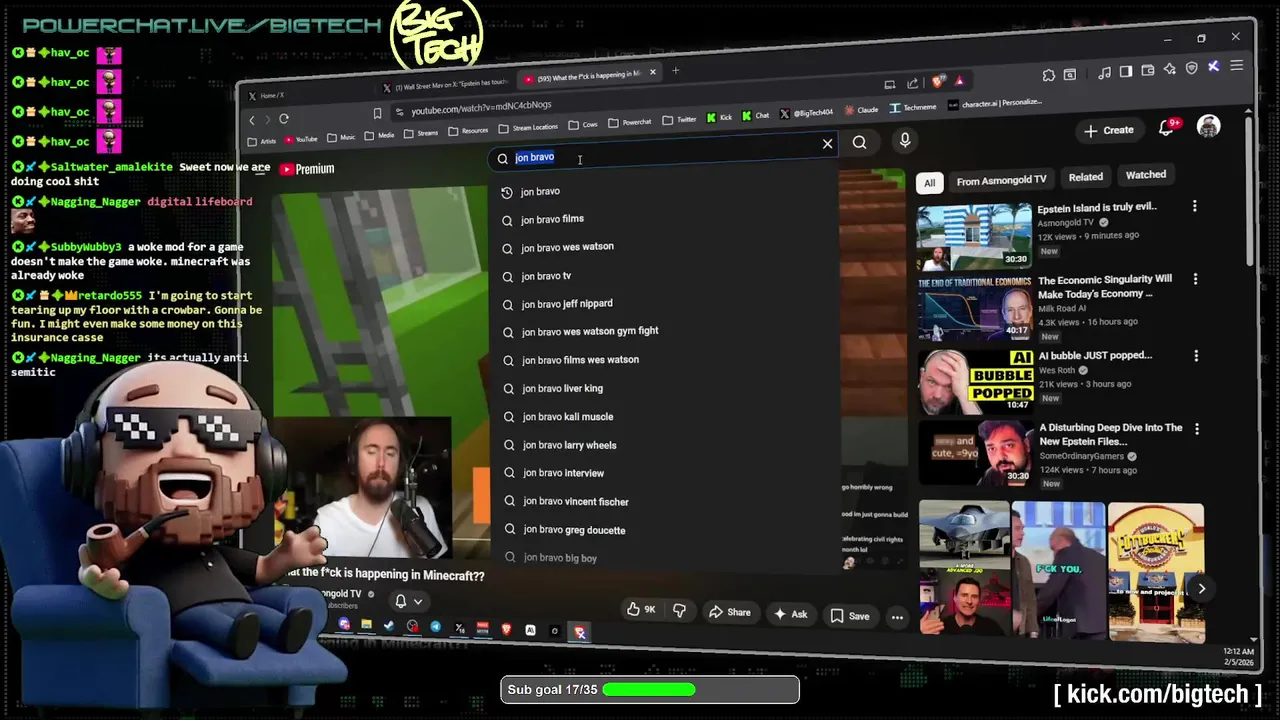Click the Create button
This screenshot has width=1280, height=720.
click(1108, 130)
